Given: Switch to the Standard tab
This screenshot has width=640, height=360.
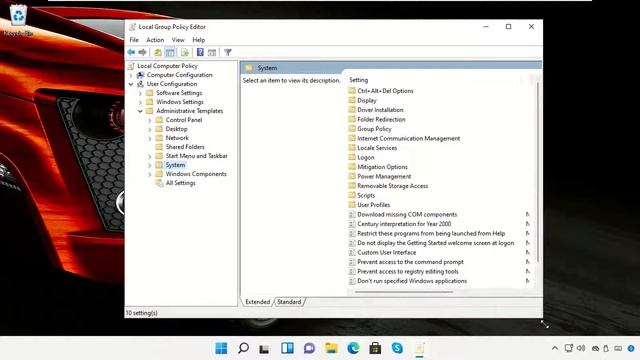Looking at the screenshot, I should (289, 302).
